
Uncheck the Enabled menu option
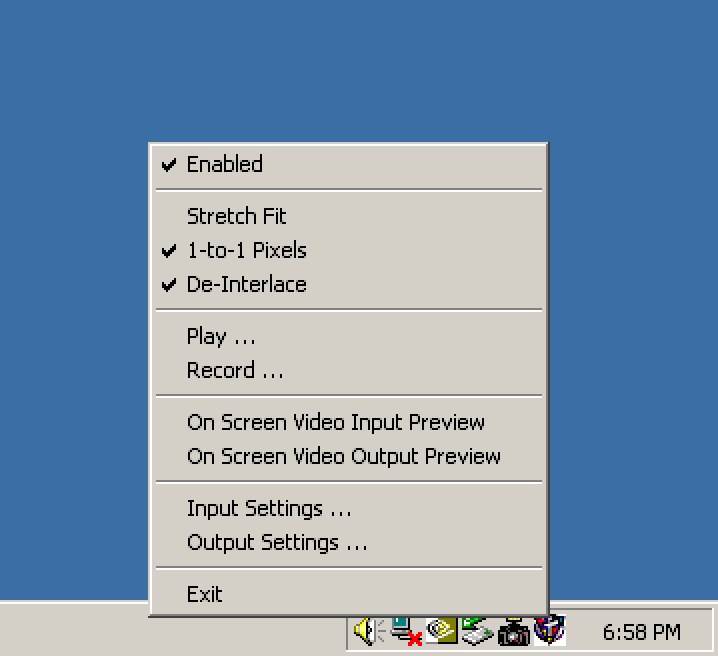click(x=348, y=164)
